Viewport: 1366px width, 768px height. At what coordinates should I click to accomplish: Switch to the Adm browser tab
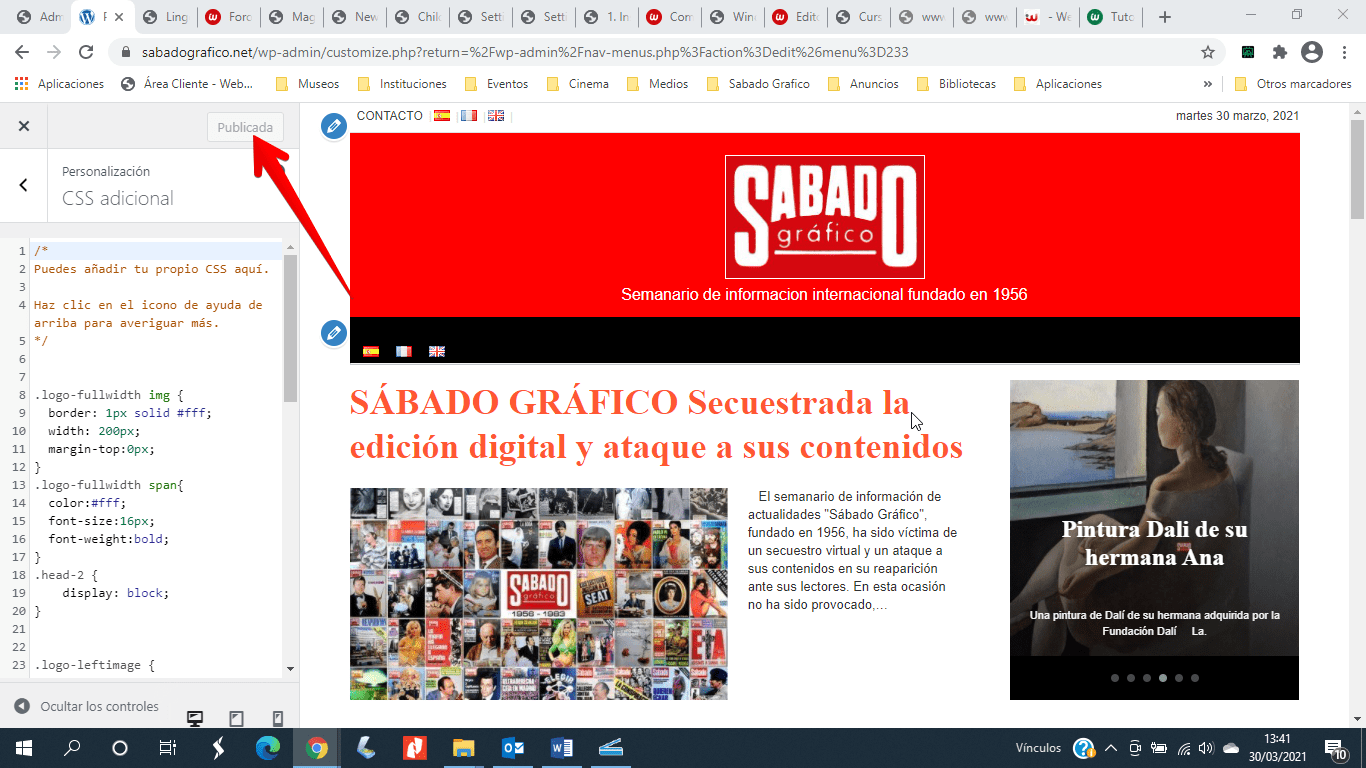[39, 17]
